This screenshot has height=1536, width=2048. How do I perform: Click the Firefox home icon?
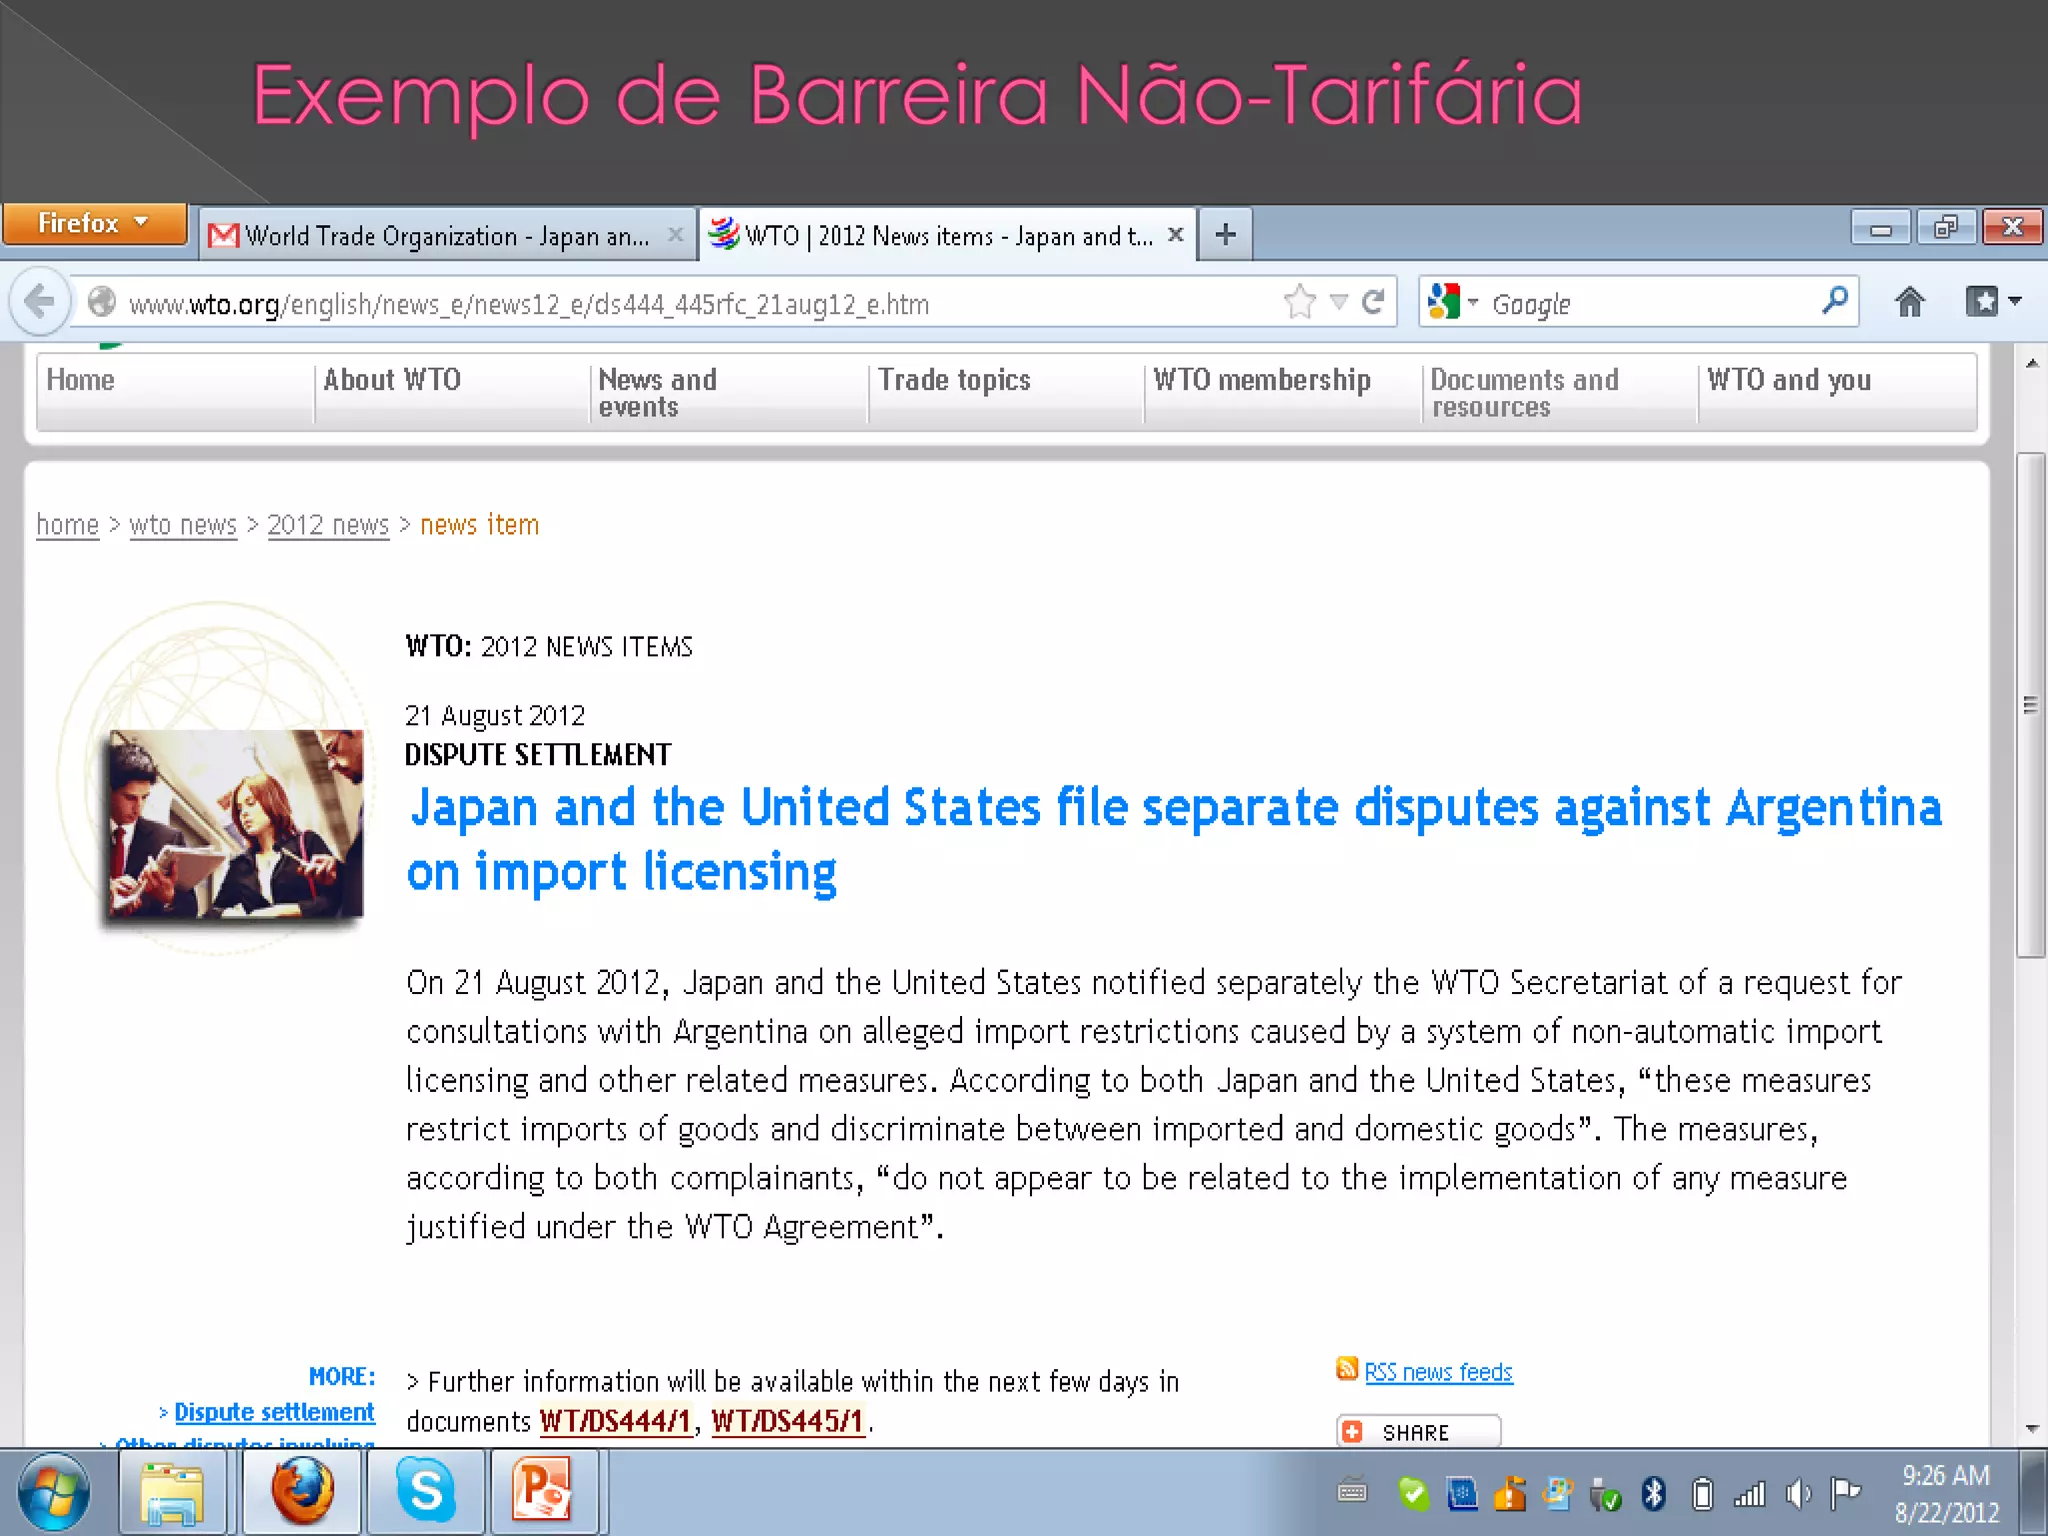point(1909,302)
